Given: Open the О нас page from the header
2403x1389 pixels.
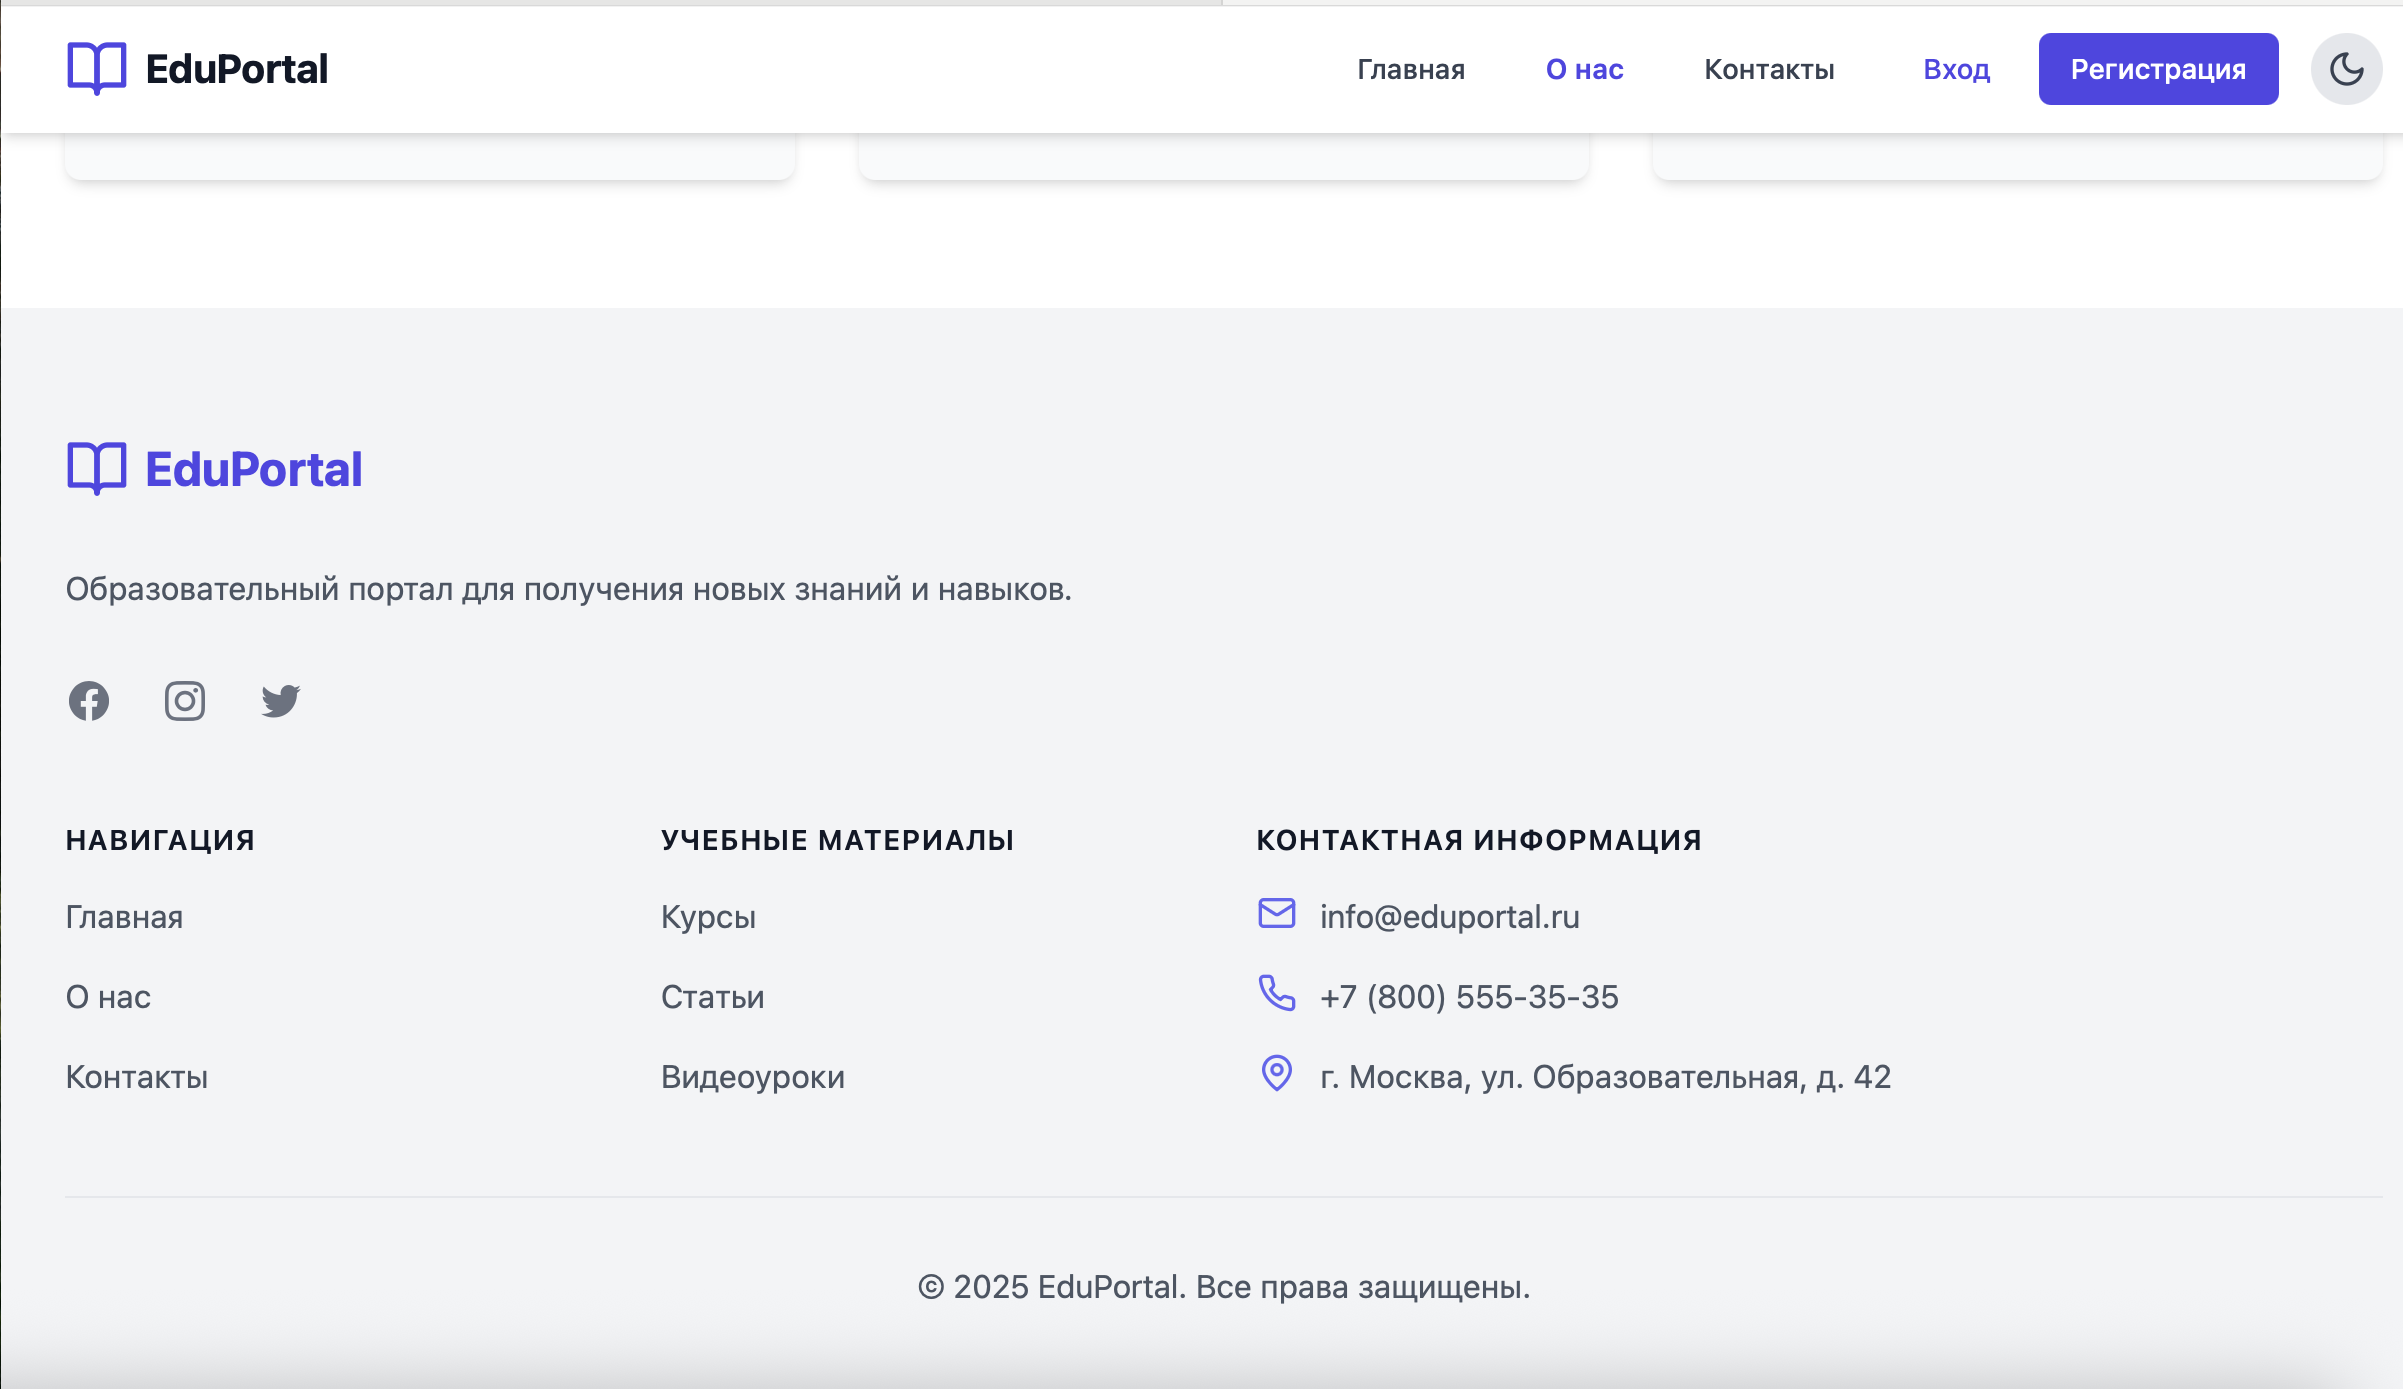Looking at the screenshot, I should click(x=1584, y=69).
